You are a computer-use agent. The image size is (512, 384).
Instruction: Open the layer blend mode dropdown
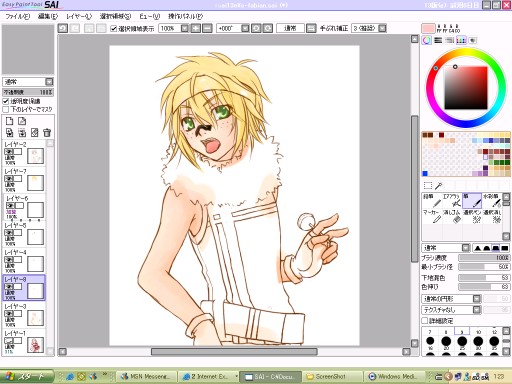click(x=49, y=82)
